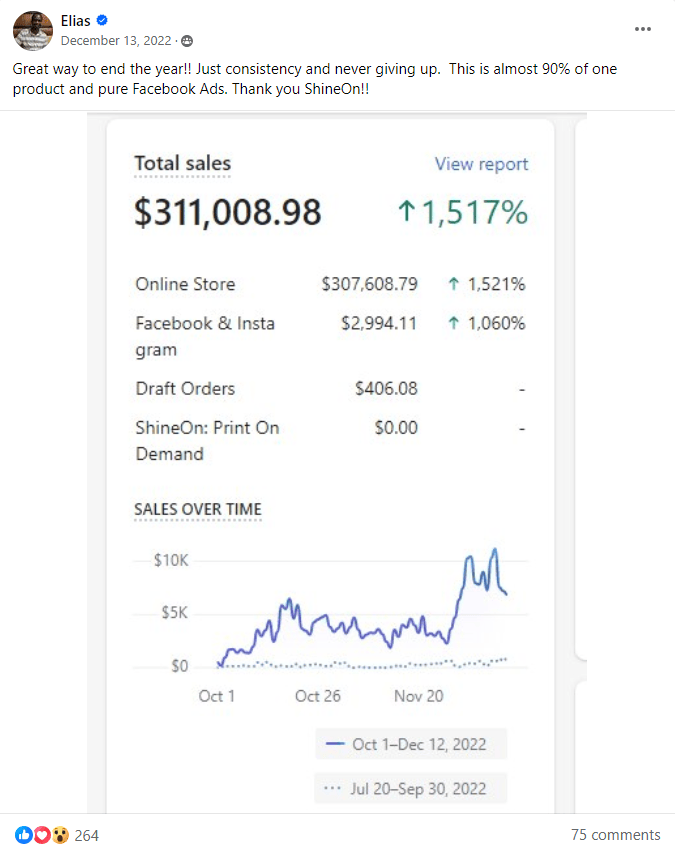The width and height of the screenshot is (675, 853).
Task: Click the $311,008.98 total sales amount
Action: [228, 212]
